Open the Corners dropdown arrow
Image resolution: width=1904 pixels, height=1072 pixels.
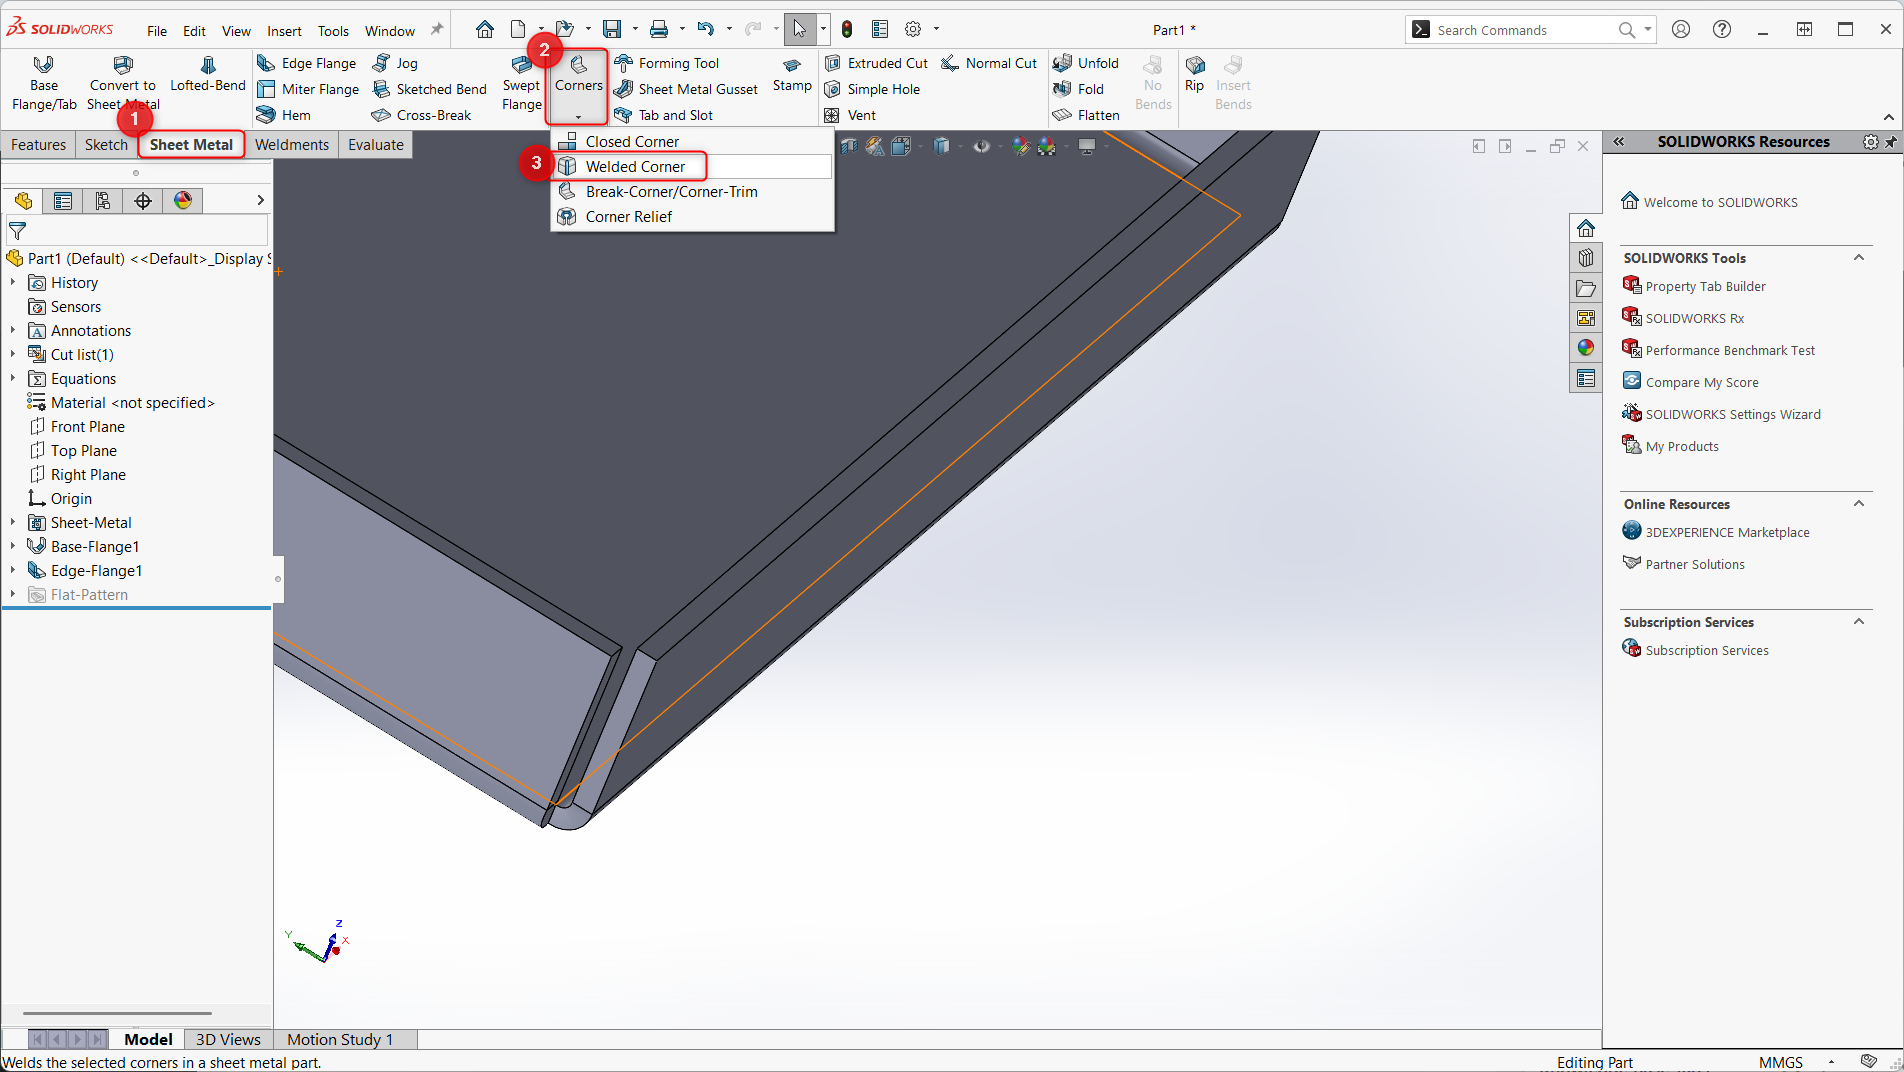click(x=578, y=117)
